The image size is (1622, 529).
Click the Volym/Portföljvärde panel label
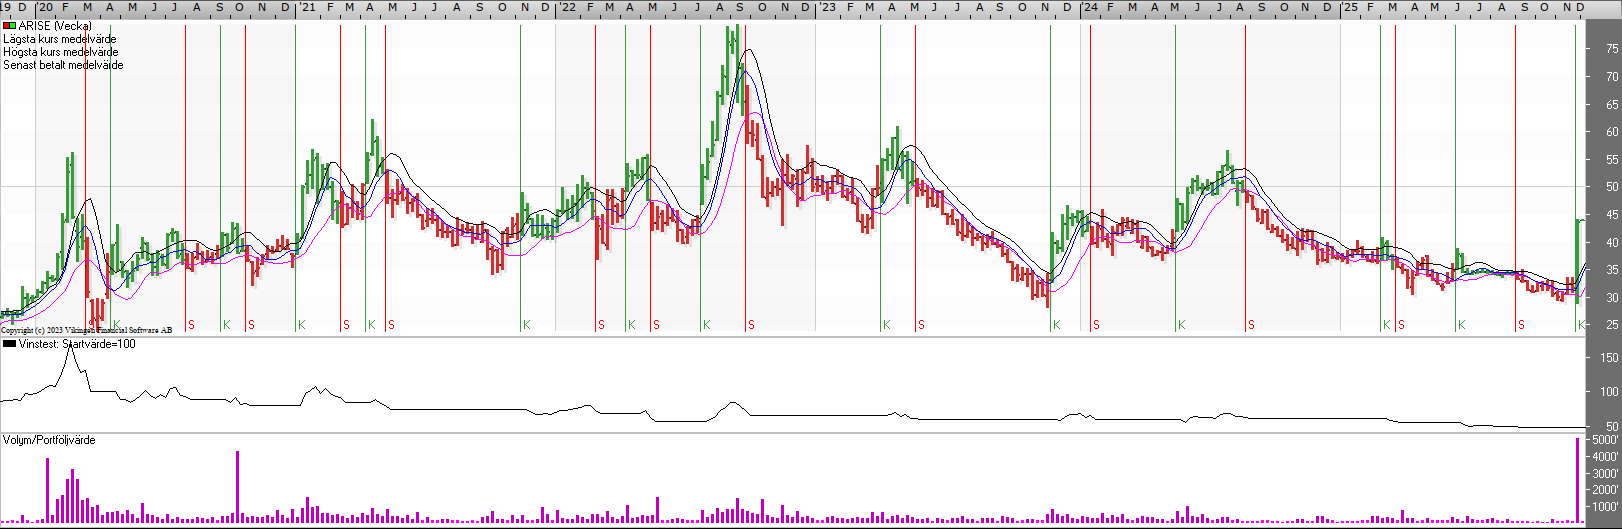coord(49,440)
